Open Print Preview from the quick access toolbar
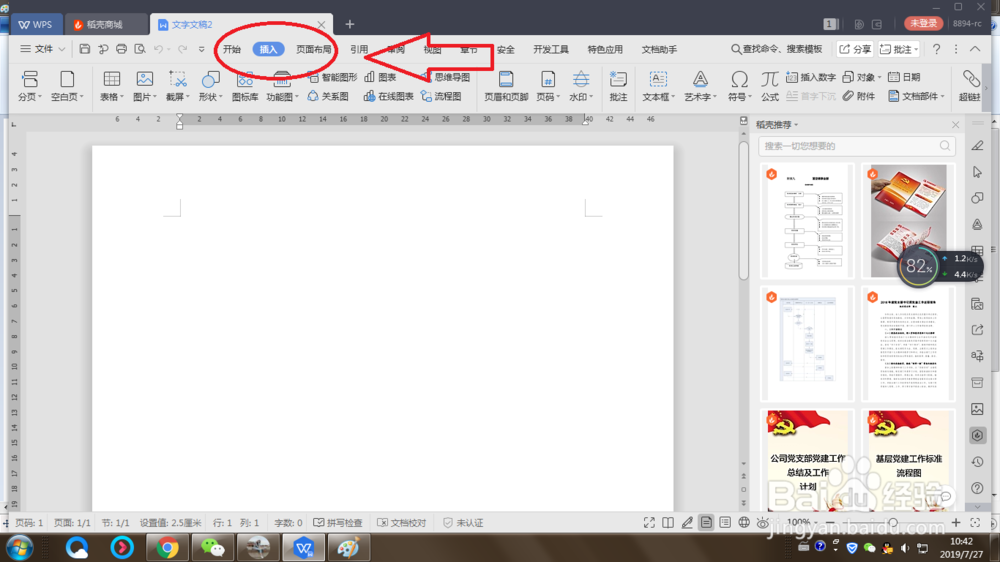This screenshot has width=1000, height=562. (x=140, y=49)
